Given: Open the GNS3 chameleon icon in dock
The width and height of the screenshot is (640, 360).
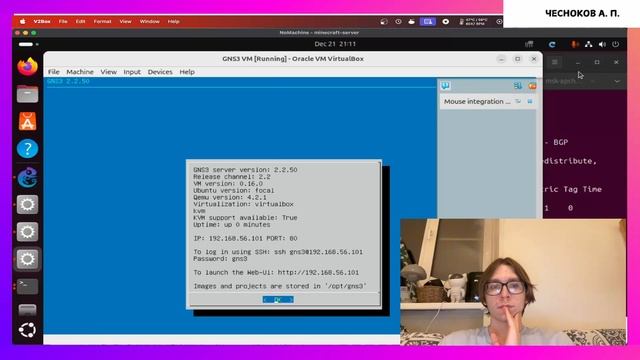Looking at the screenshot, I should (27, 177).
